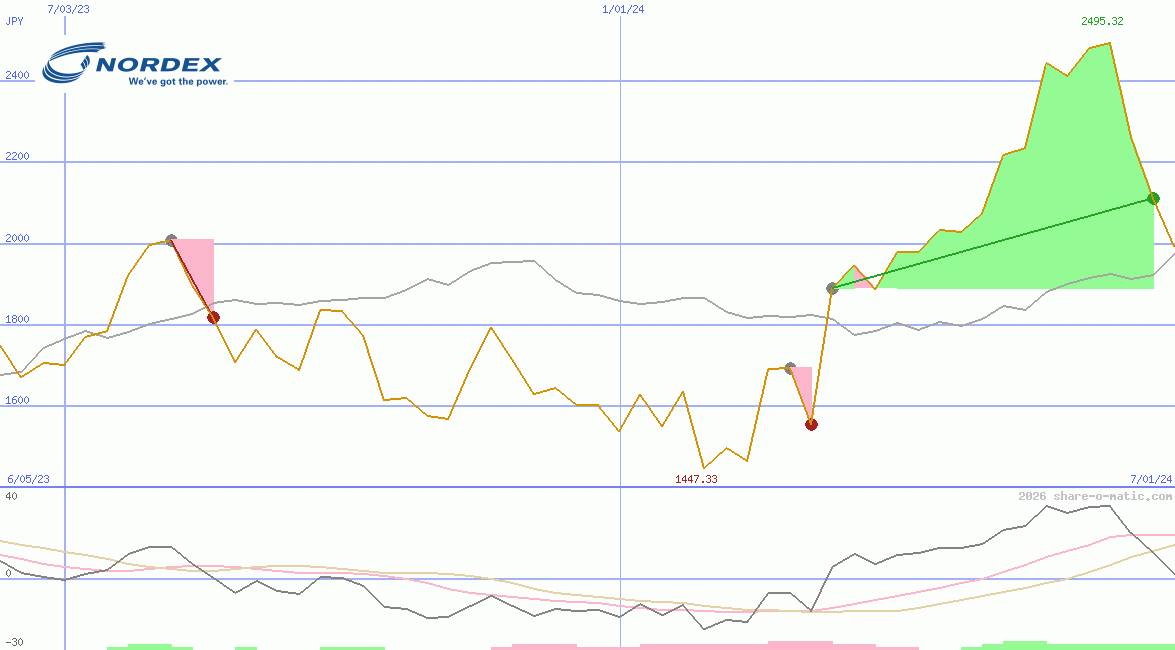This screenshot has height=650, width=1175.
Task: Click the 1/01/24 date label
Action: 623,9
